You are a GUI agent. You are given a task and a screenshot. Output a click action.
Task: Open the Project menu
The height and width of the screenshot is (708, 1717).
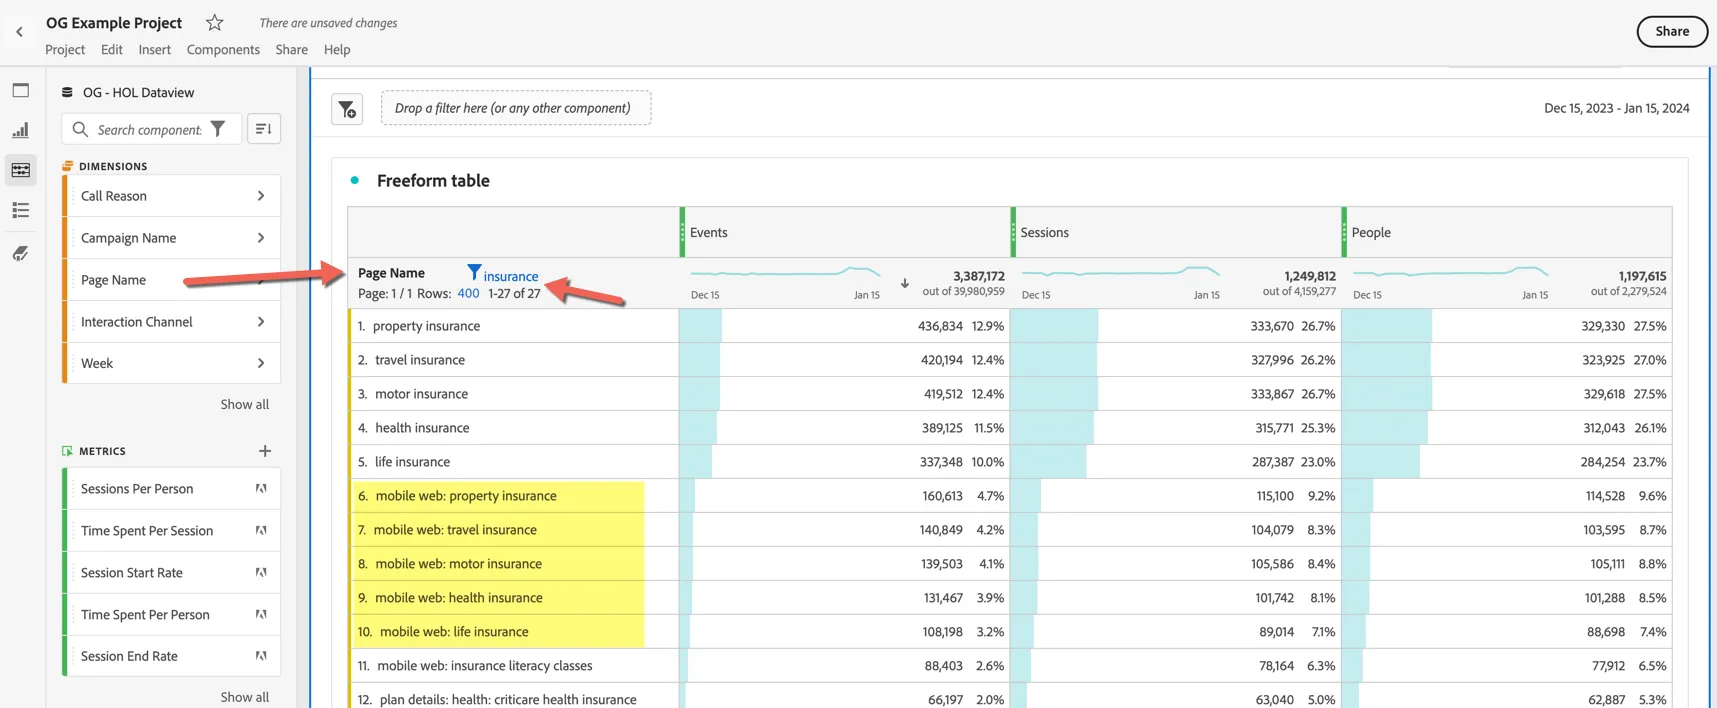[65, 50]
